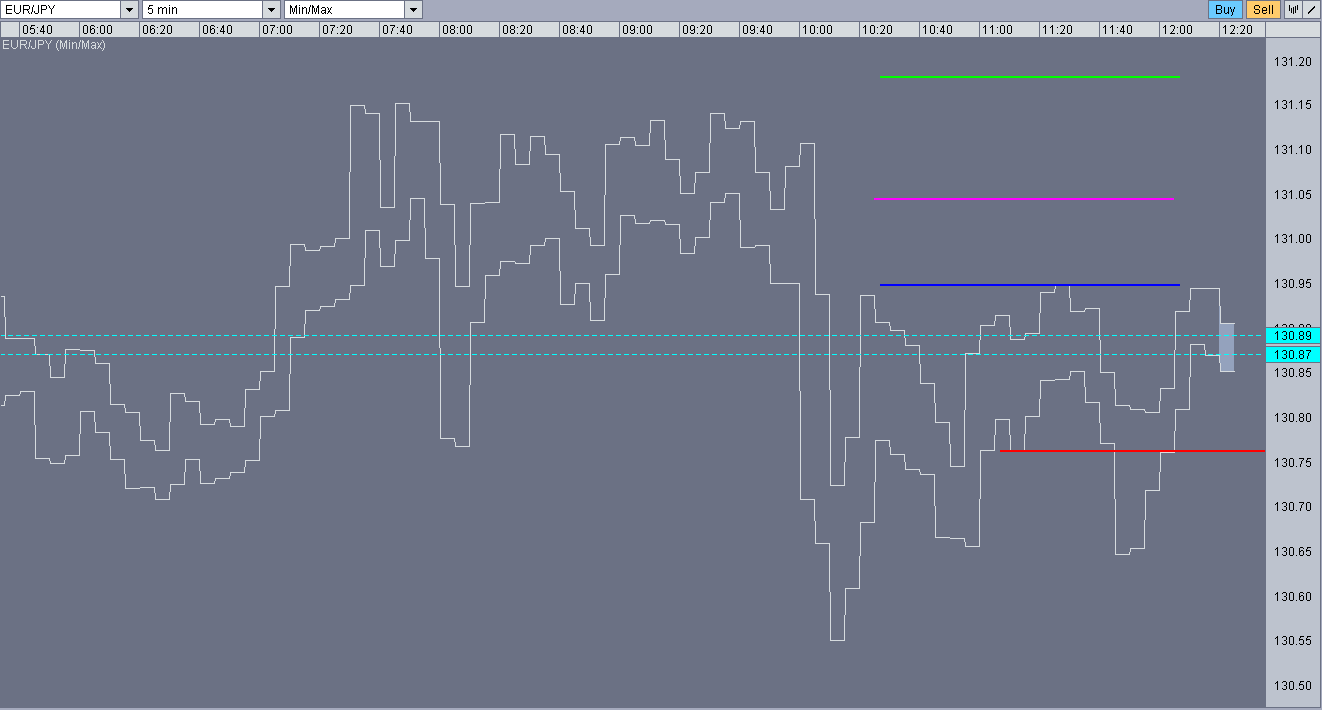The height and width of the screenshot is (710, 1322).
Task: Open the 5 min timeframe dropdown
Action: (211, 10)
